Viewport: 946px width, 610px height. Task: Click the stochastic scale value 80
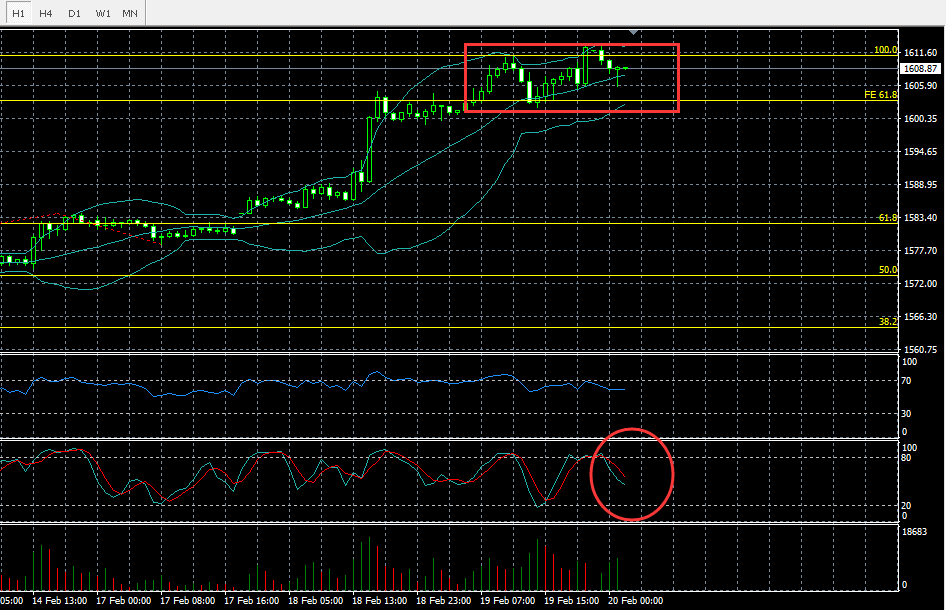click(x=906, y=458)
